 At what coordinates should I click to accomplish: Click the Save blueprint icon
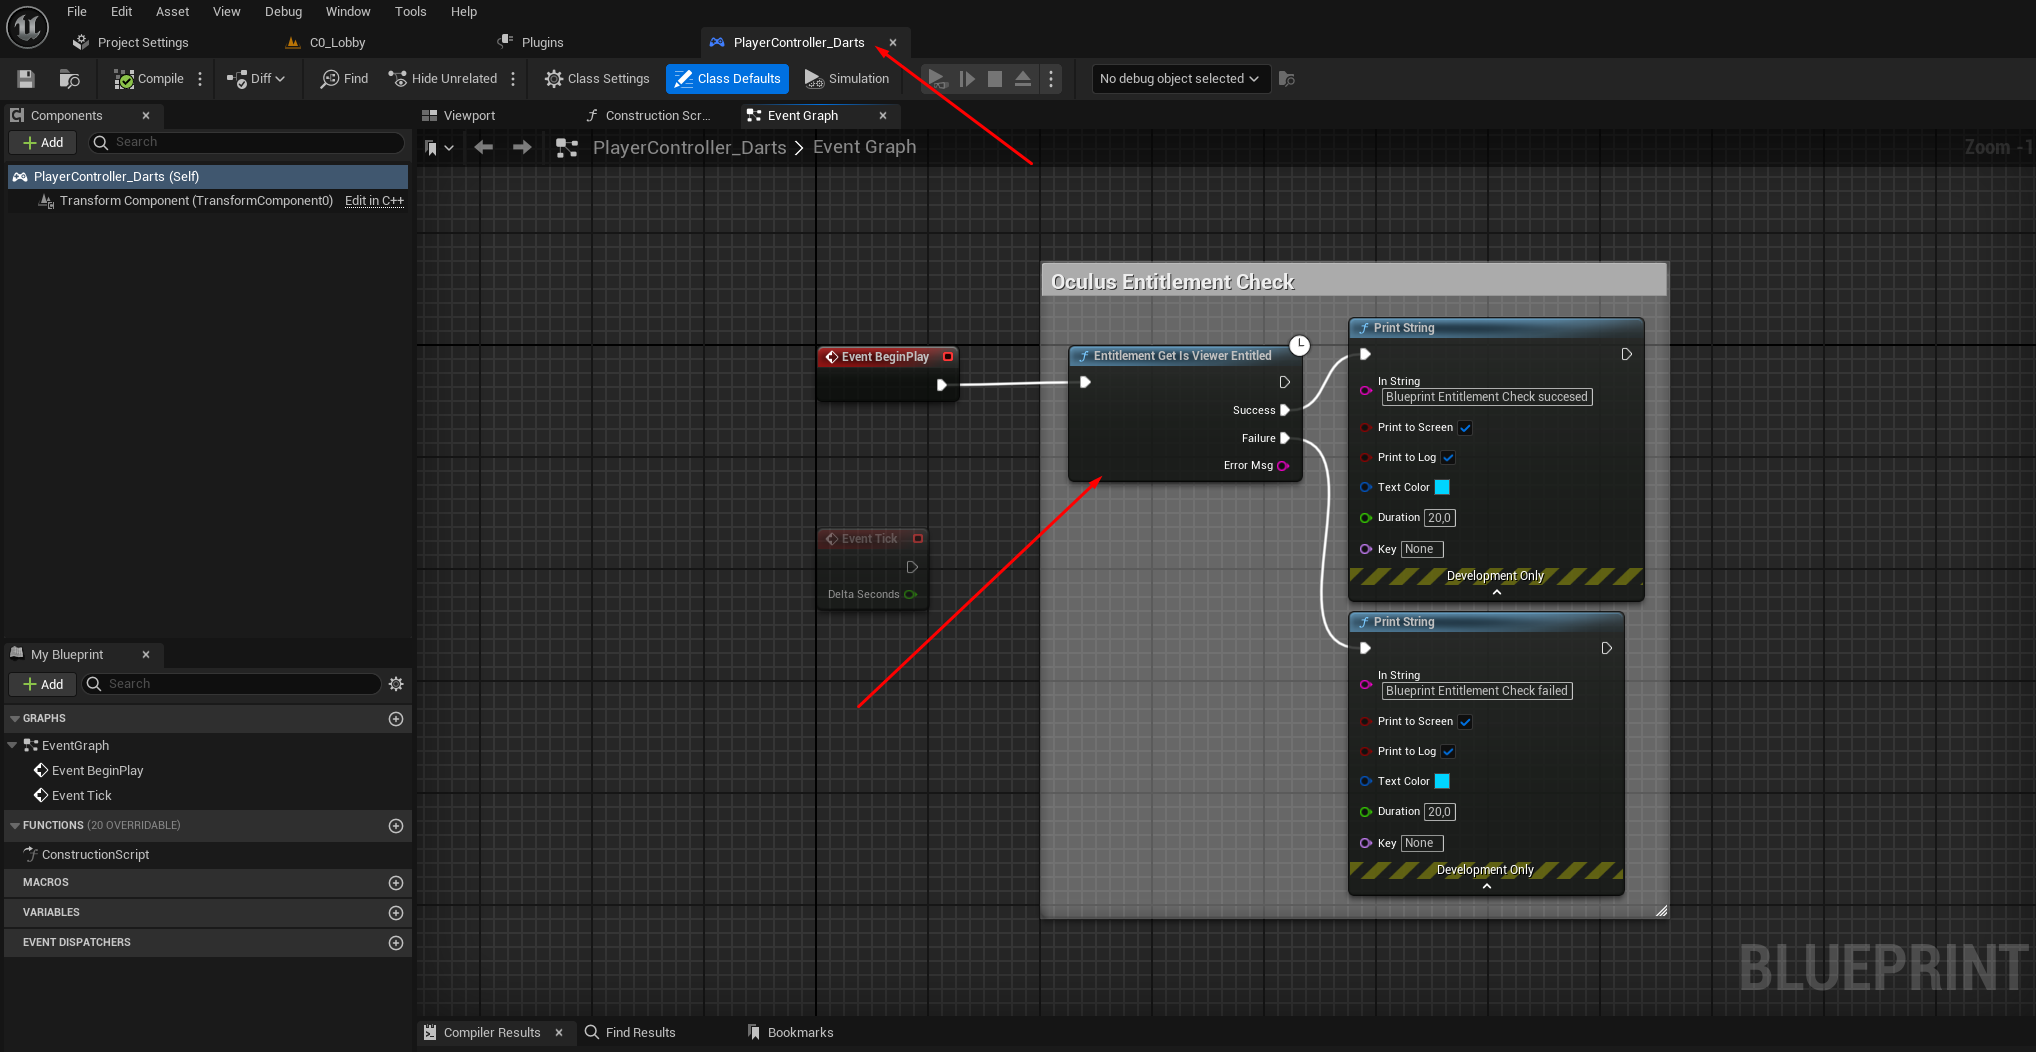26,78
